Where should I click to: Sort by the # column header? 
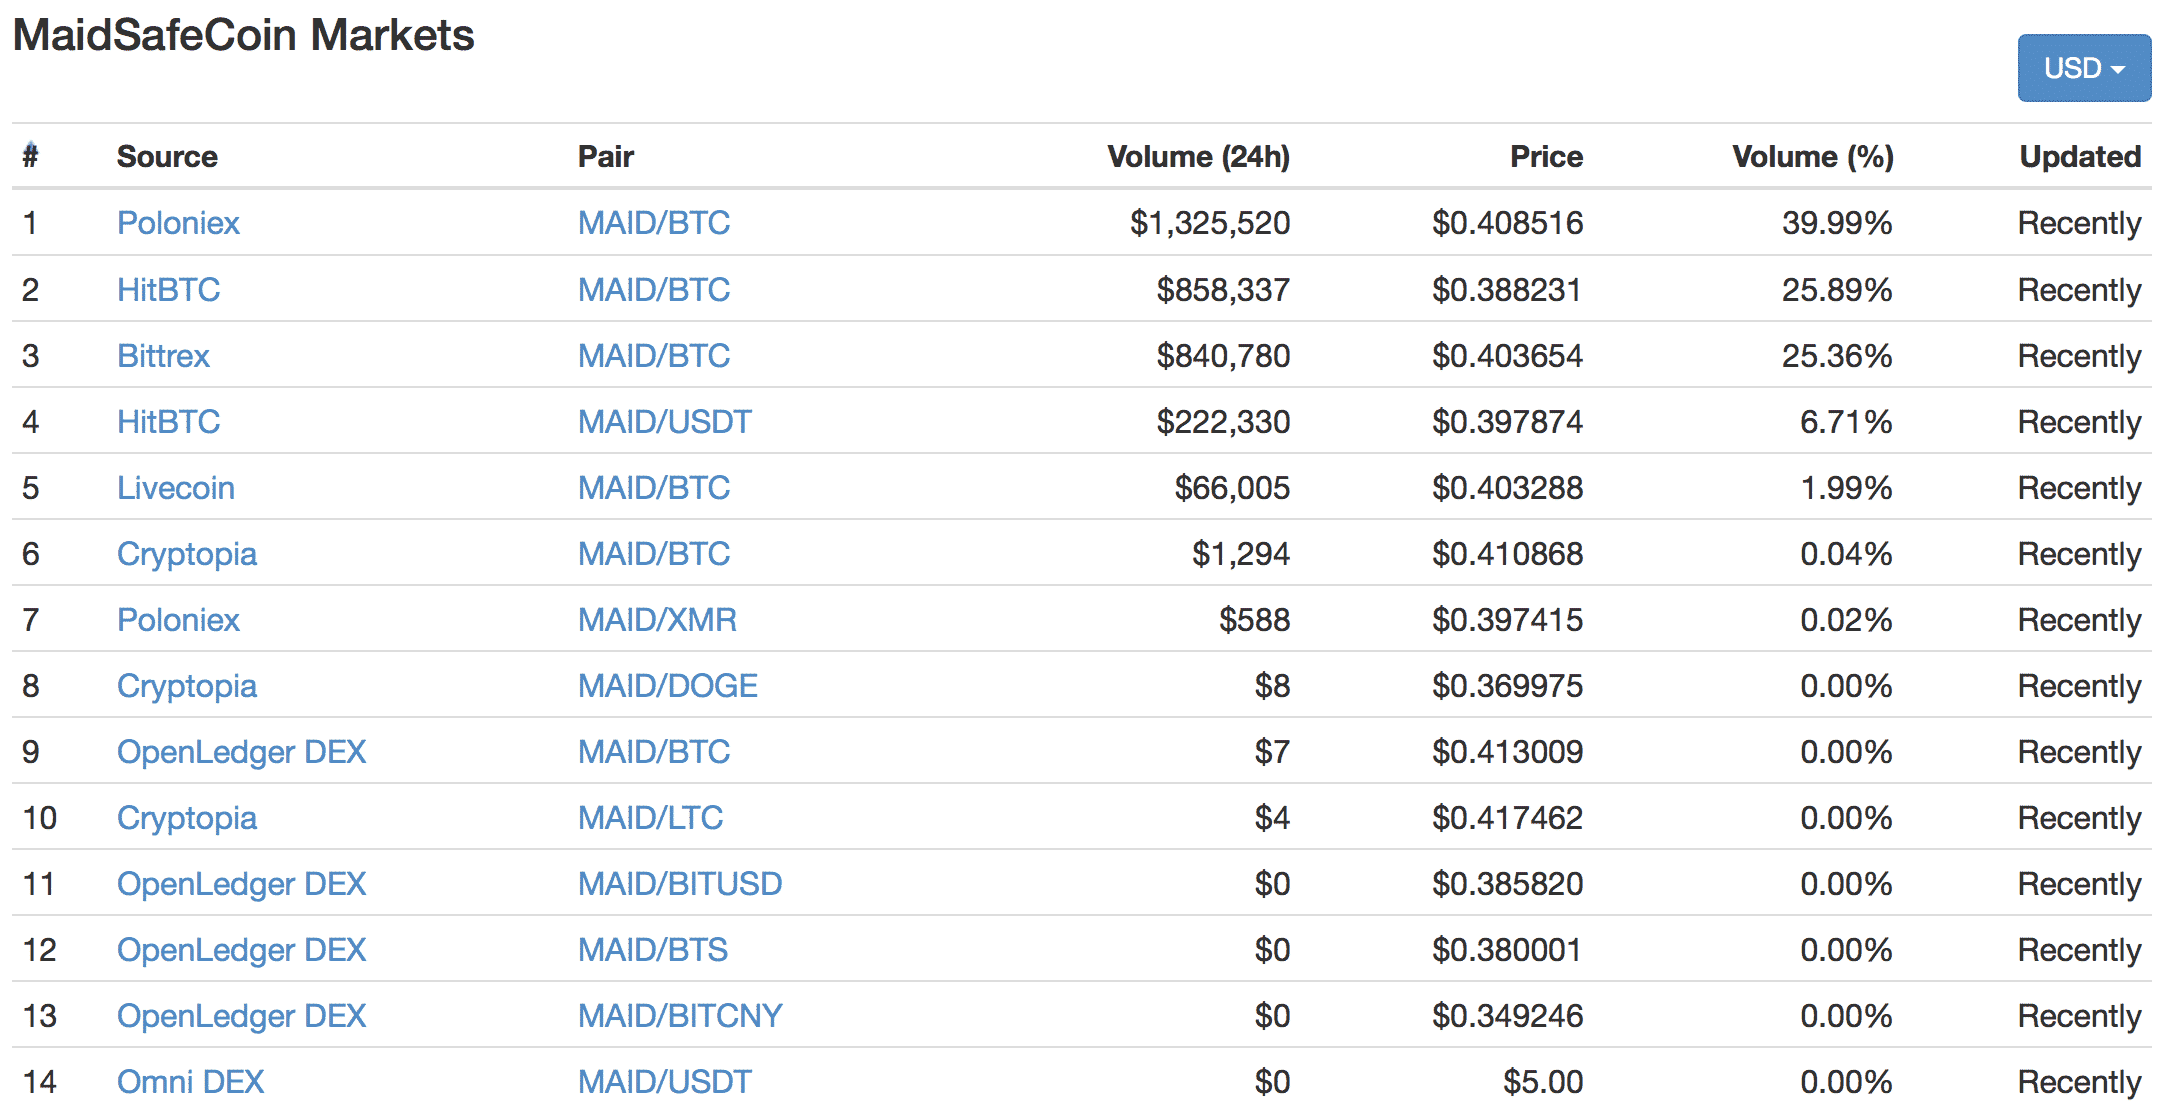coord(31,156)
